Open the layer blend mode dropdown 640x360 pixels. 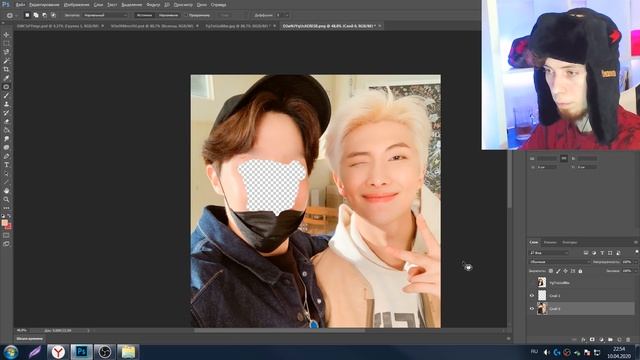click(x=559, y=262)
